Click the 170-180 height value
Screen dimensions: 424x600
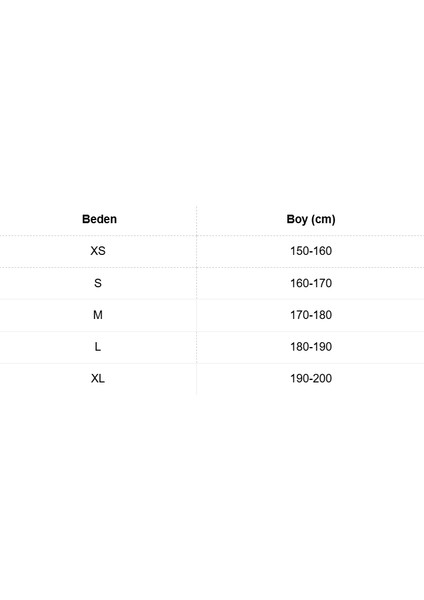(311, 315)
